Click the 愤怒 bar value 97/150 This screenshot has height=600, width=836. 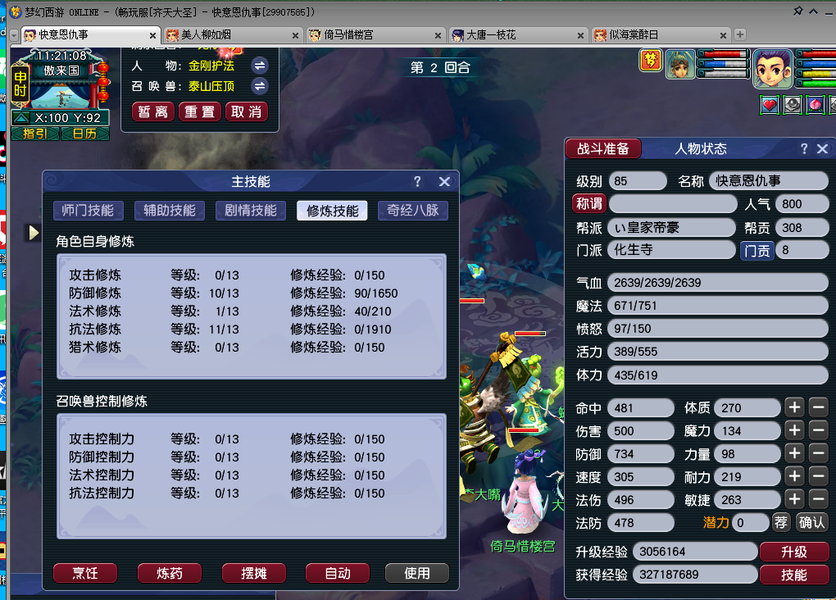718,329
